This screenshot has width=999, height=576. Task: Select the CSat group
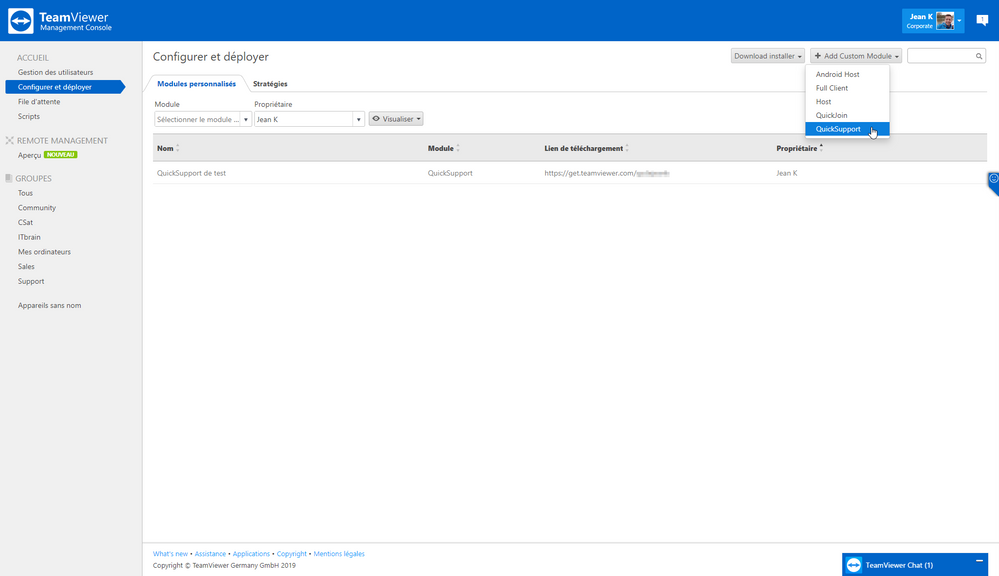(25, 222)
